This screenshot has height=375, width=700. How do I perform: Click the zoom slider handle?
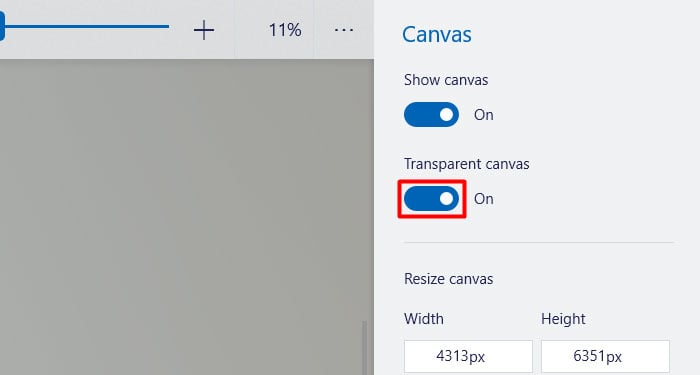pos(2,27)
